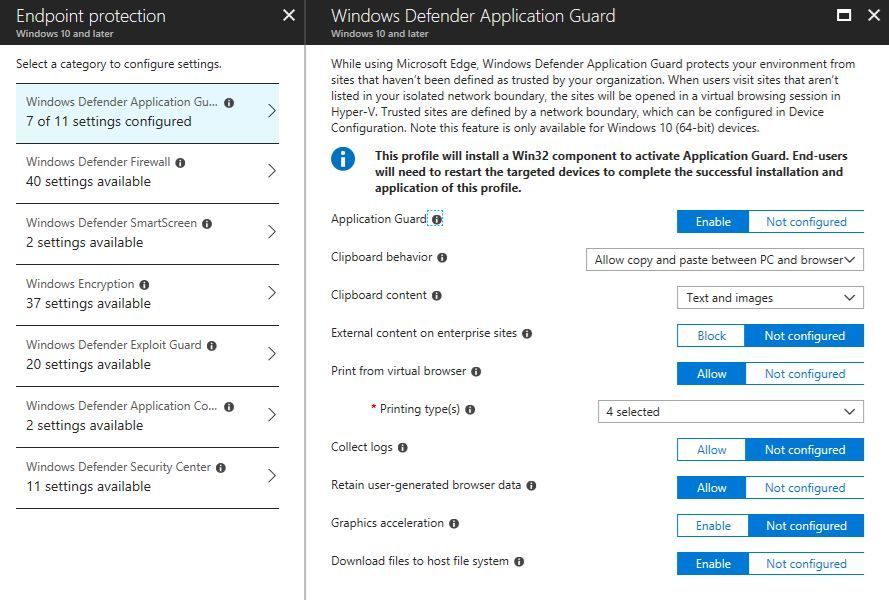This screenshot has width=889, height=600.
Task: Click the info icon beside Clipboard behavior
Action: [442, 257]
